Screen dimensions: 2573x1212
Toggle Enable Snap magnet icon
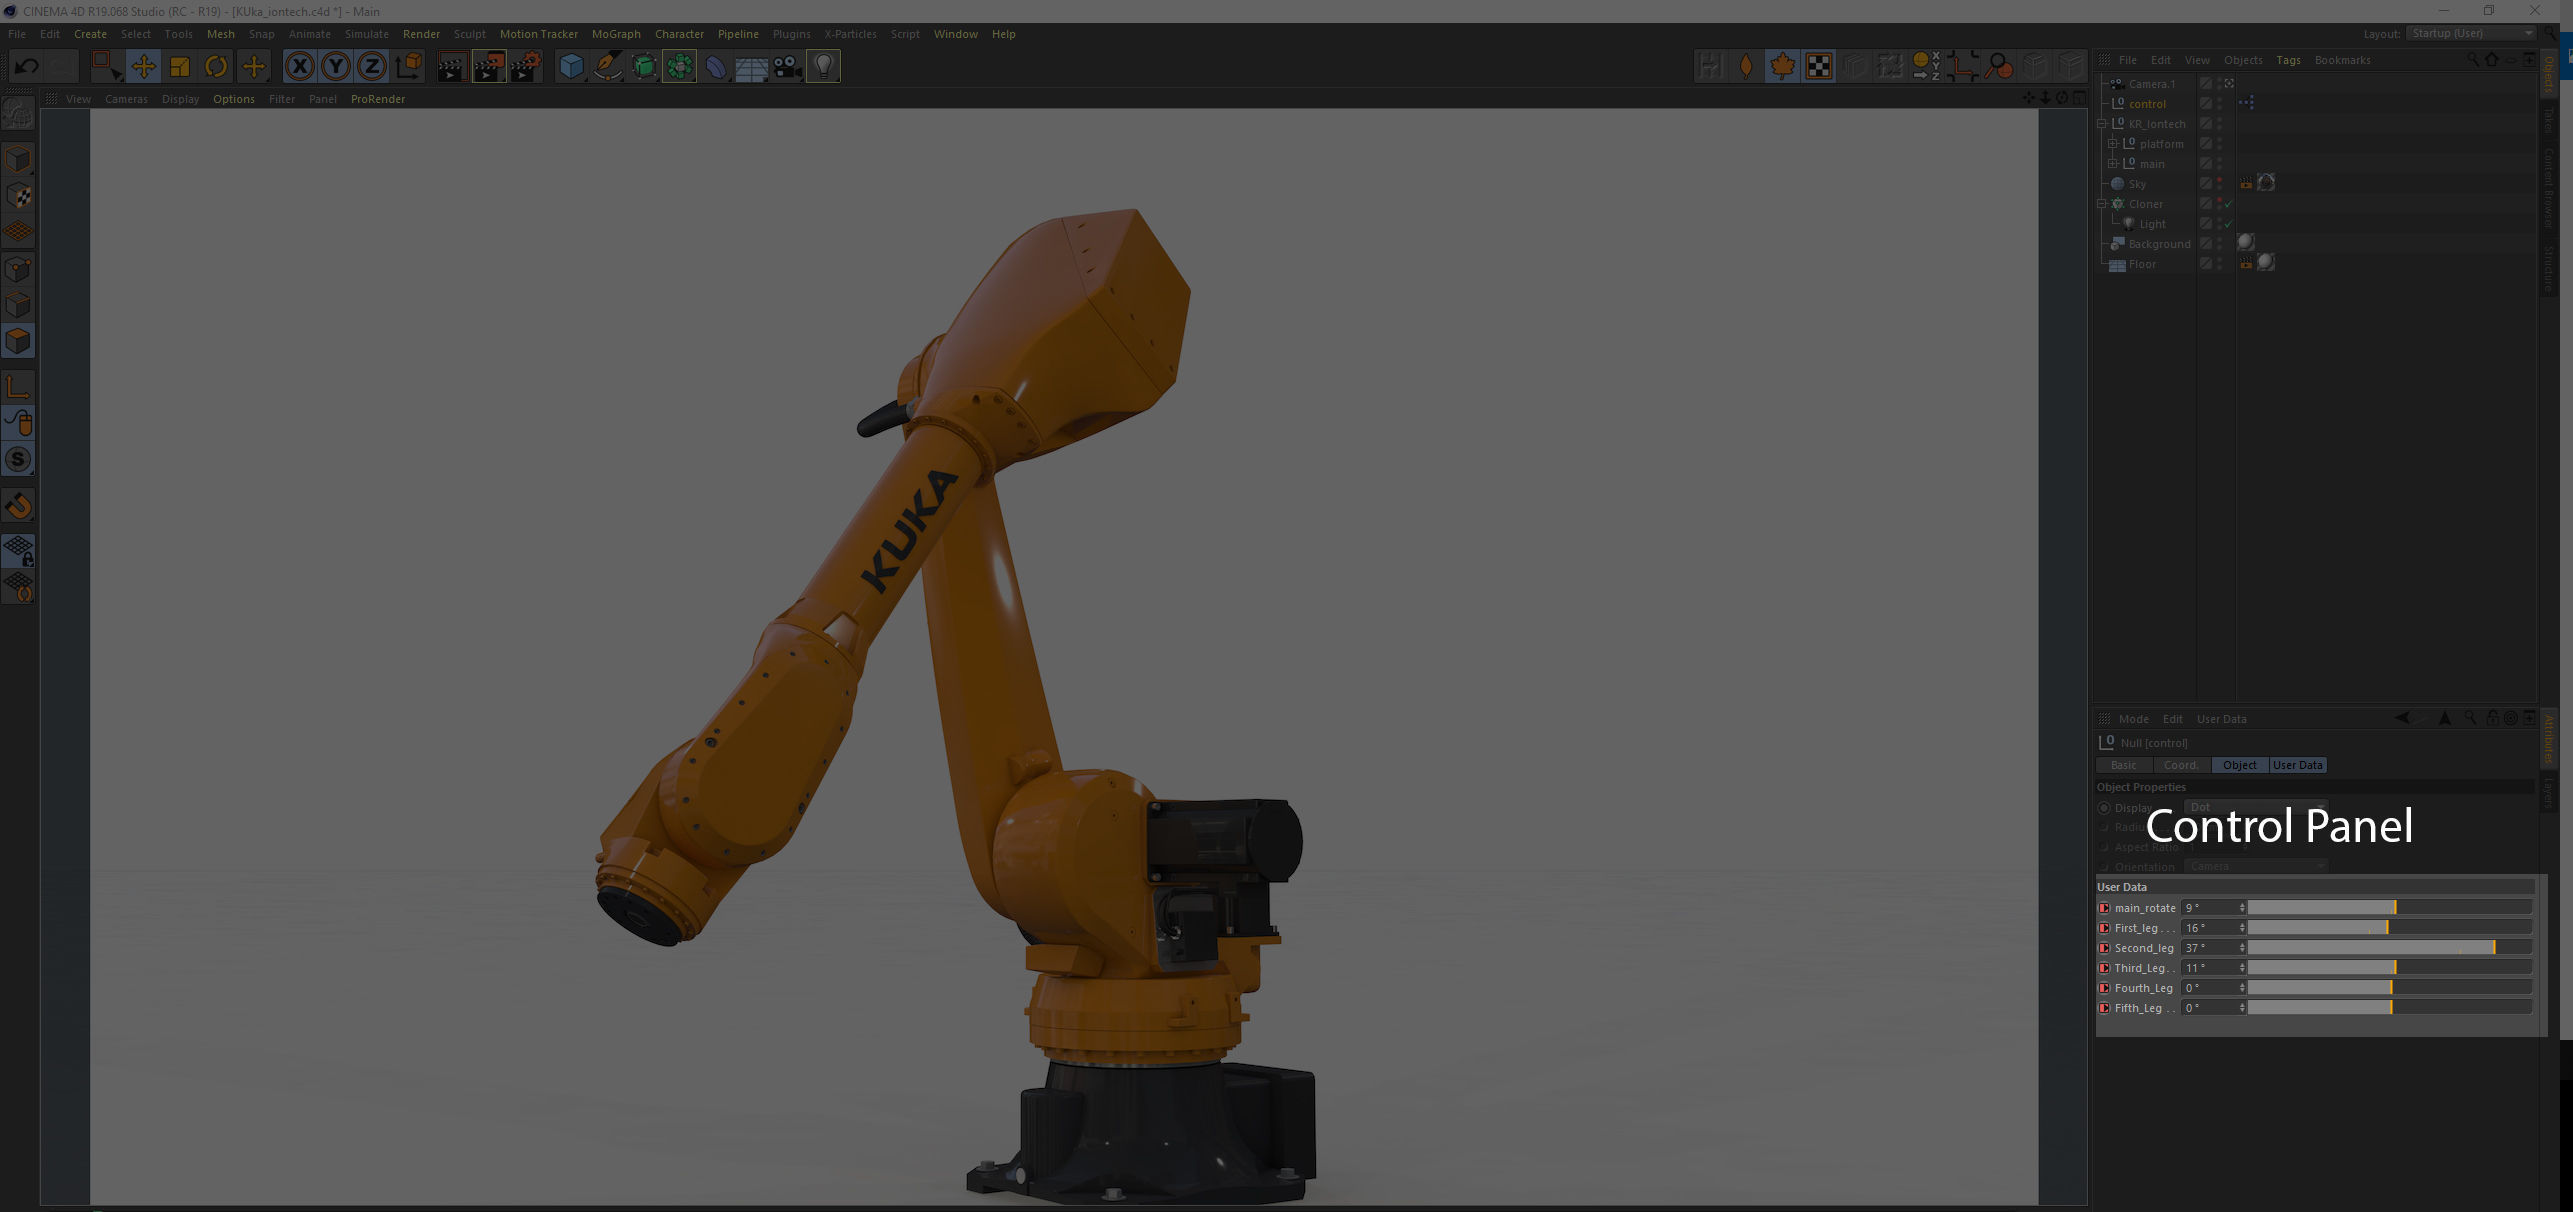tap(18, 505)
